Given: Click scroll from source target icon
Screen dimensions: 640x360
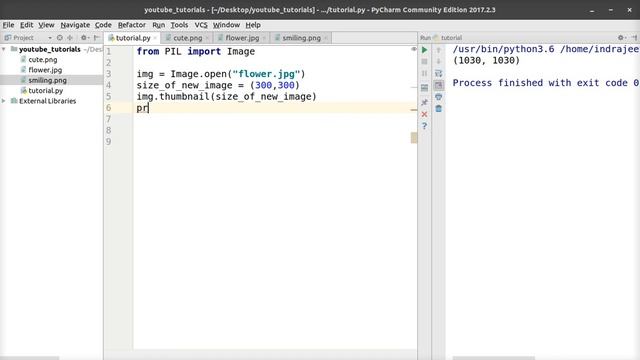Looking at the screenshot, I should [60, 38].
